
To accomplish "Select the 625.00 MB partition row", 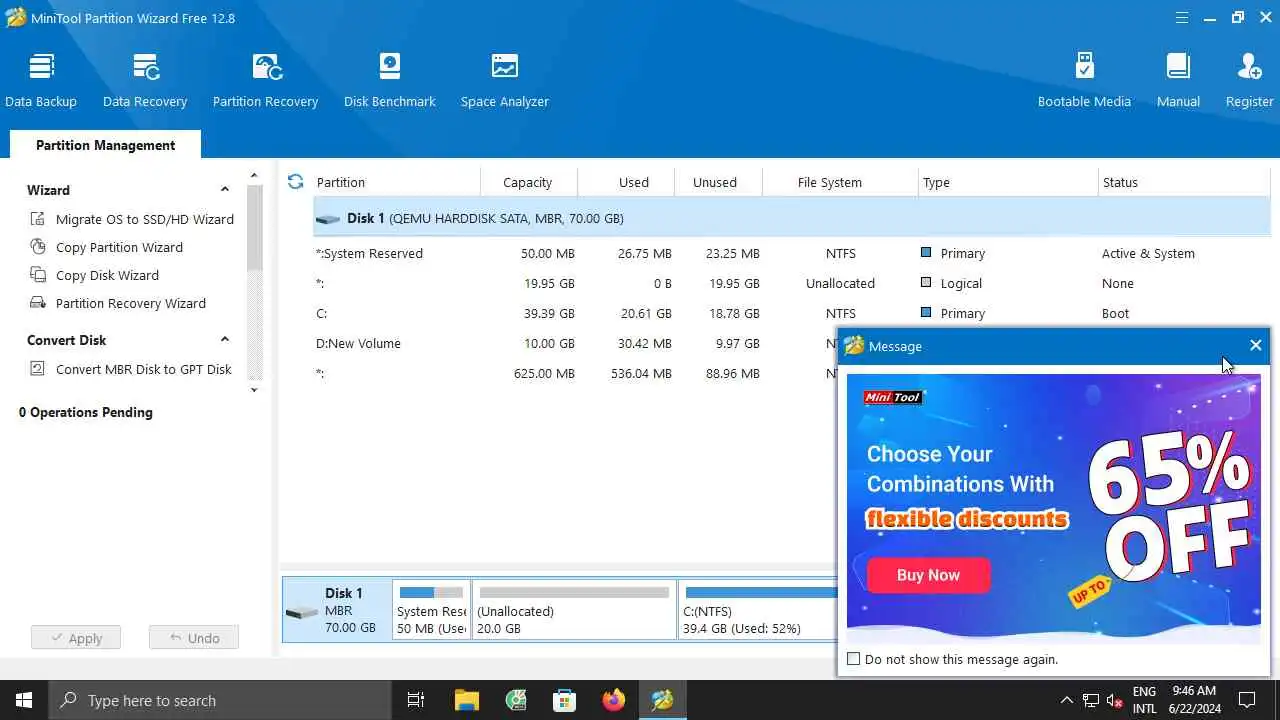I will [575, 373].
